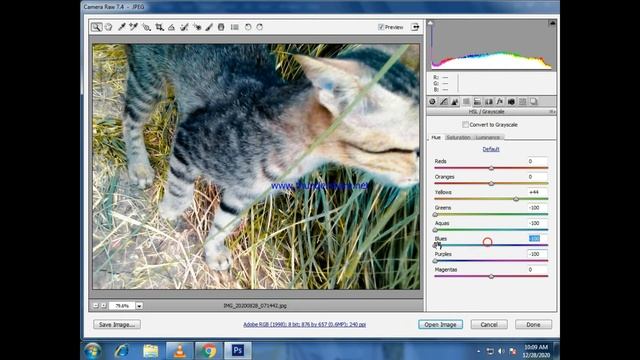Screen dimensions: 640x360
Task: Select the White Balance eyedropper tool
Action: (x=122, y=27)
